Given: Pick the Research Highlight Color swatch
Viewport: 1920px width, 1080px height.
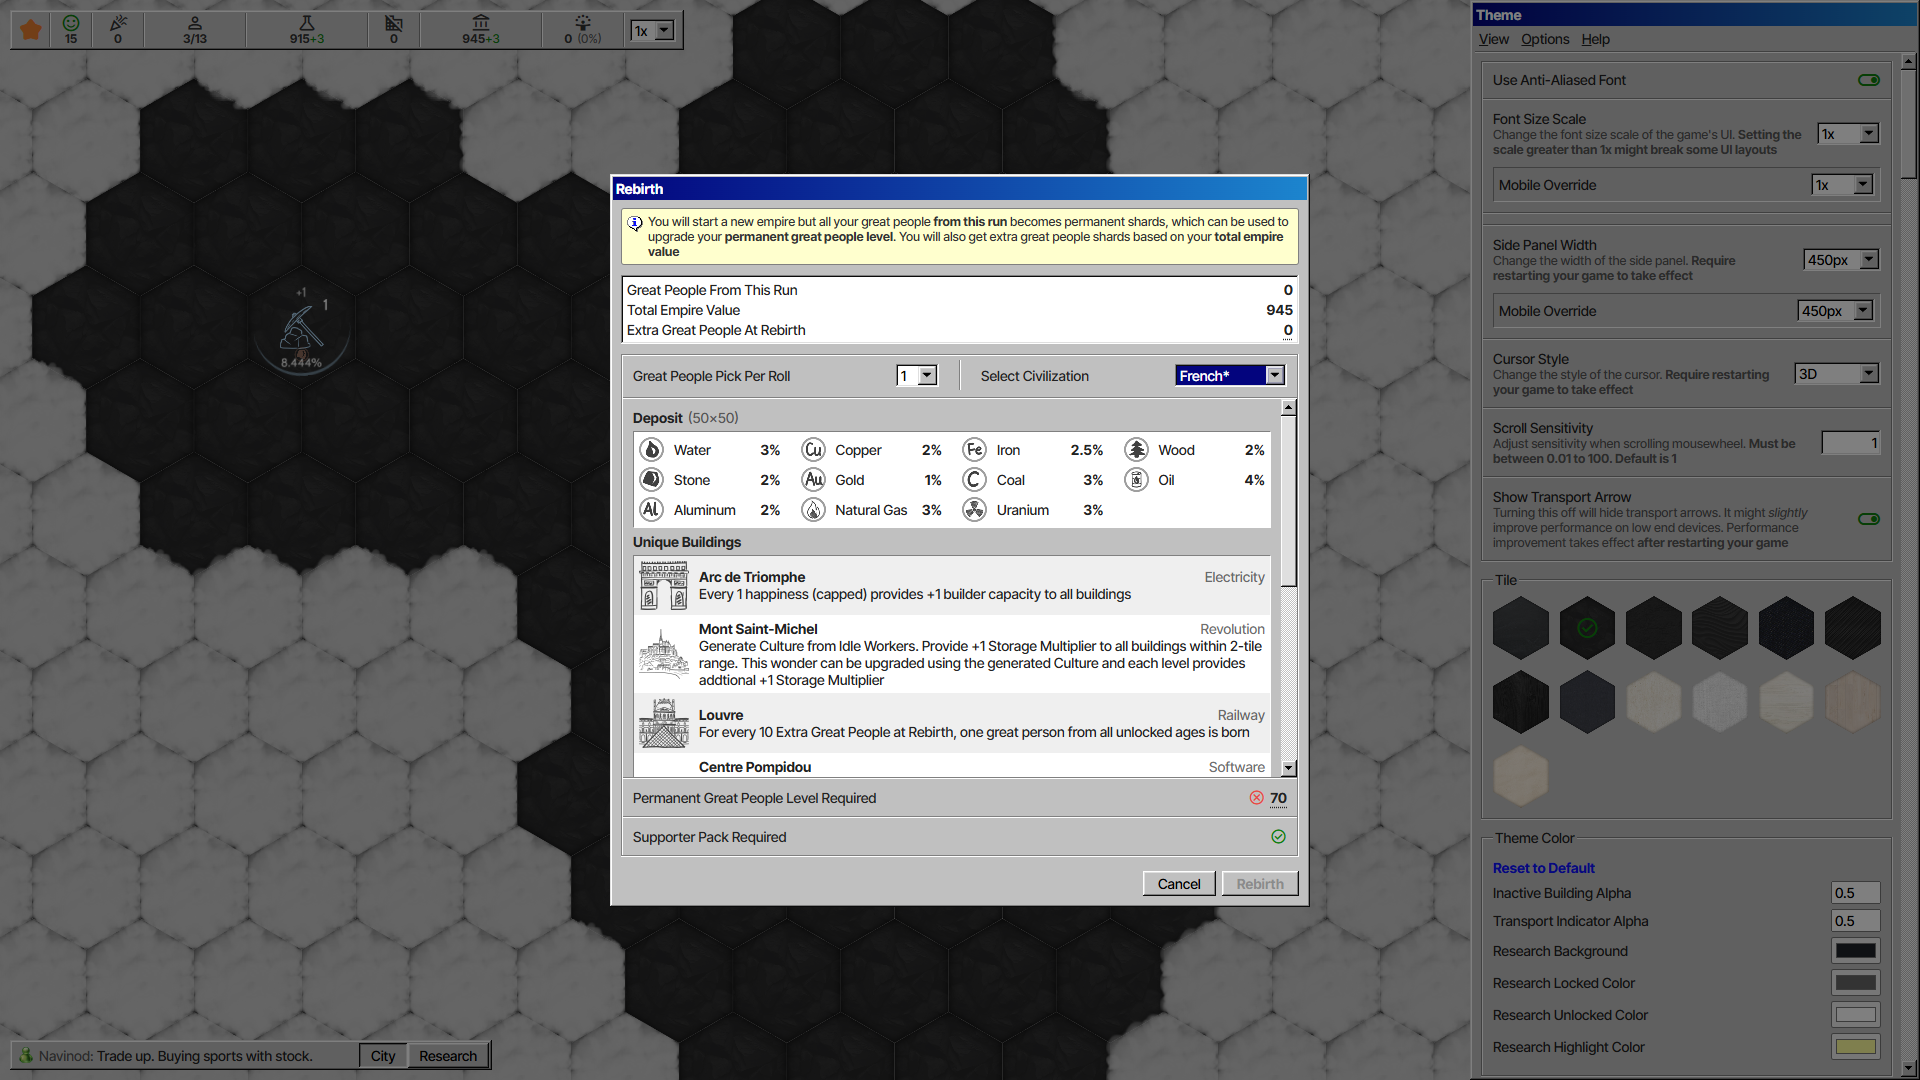Looking at the screenshot, I should [x=1855, y=1047].
